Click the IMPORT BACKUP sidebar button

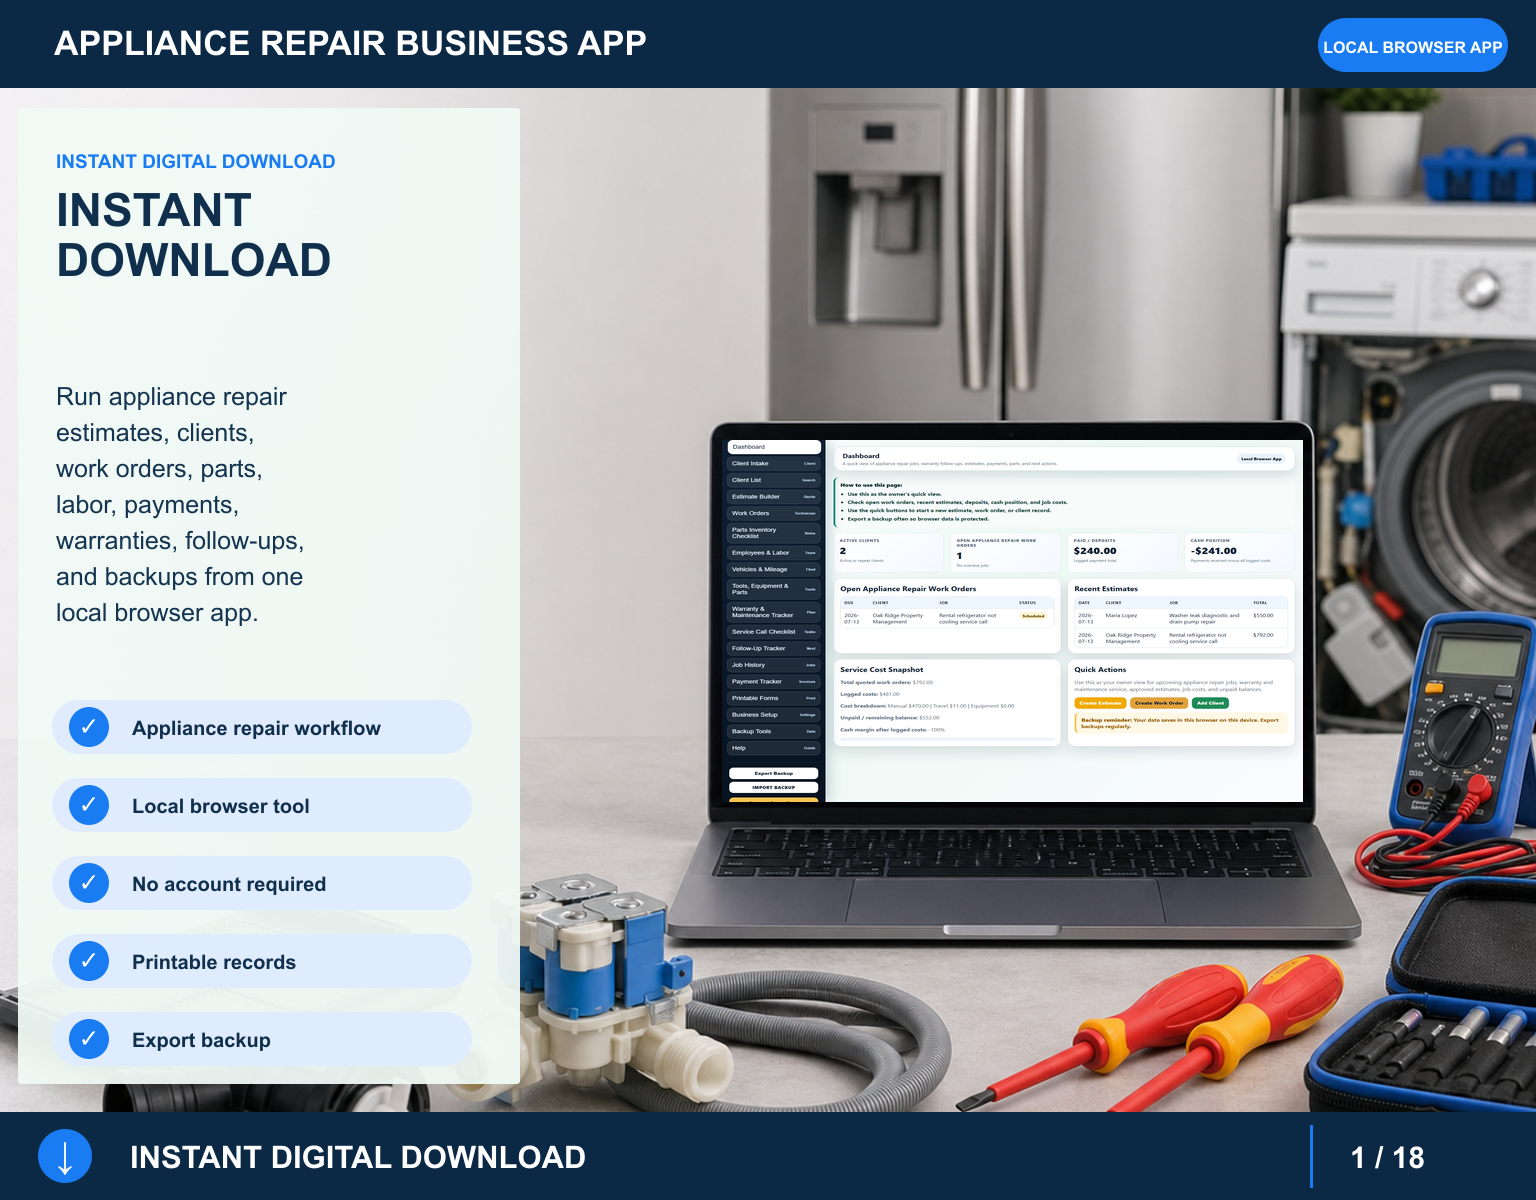click(774, 787)
